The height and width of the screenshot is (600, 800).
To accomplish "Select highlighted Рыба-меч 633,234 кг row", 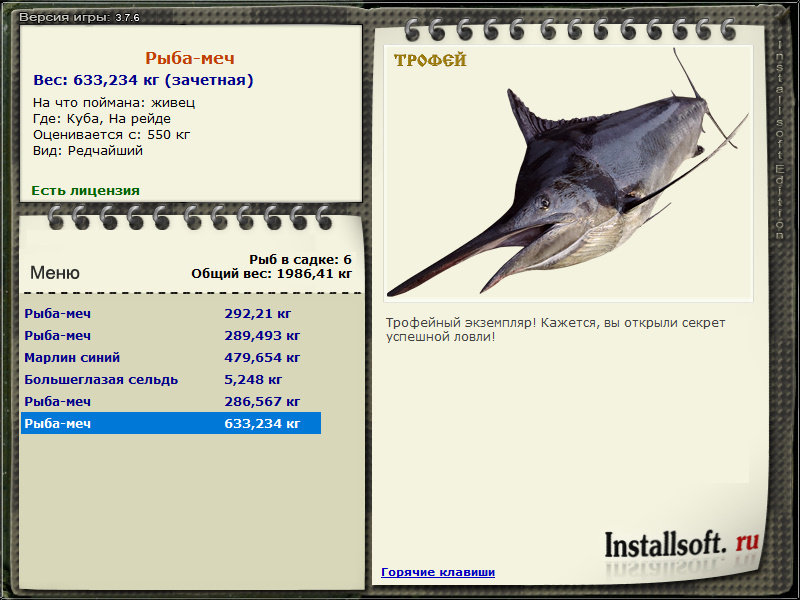I will 171,423.
